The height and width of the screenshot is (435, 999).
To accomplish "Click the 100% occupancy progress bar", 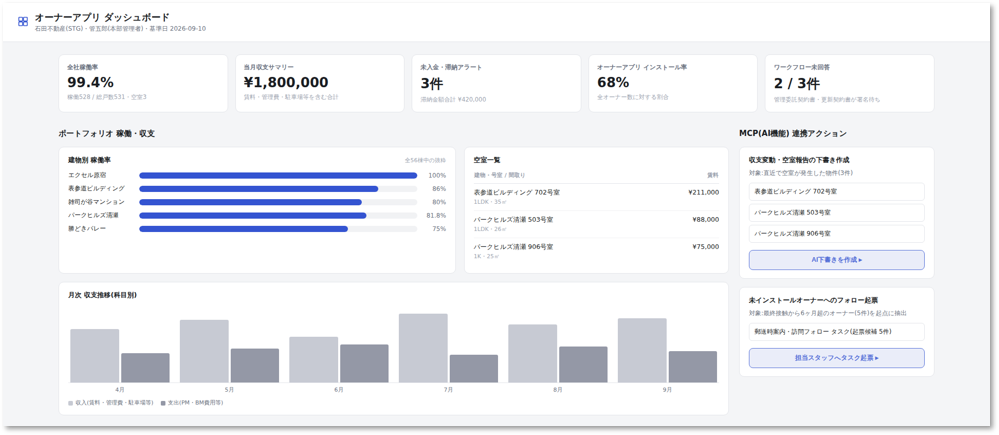I will 278,175.
